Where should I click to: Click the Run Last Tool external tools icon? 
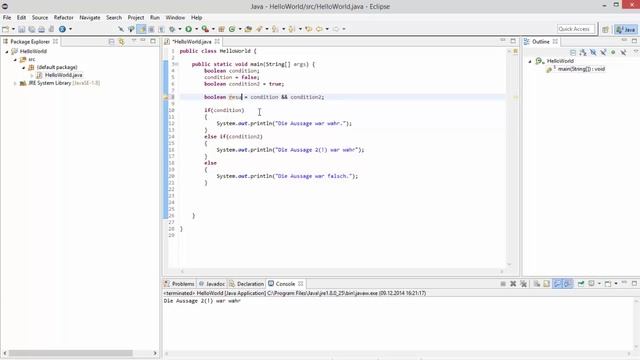coord(205,29)
